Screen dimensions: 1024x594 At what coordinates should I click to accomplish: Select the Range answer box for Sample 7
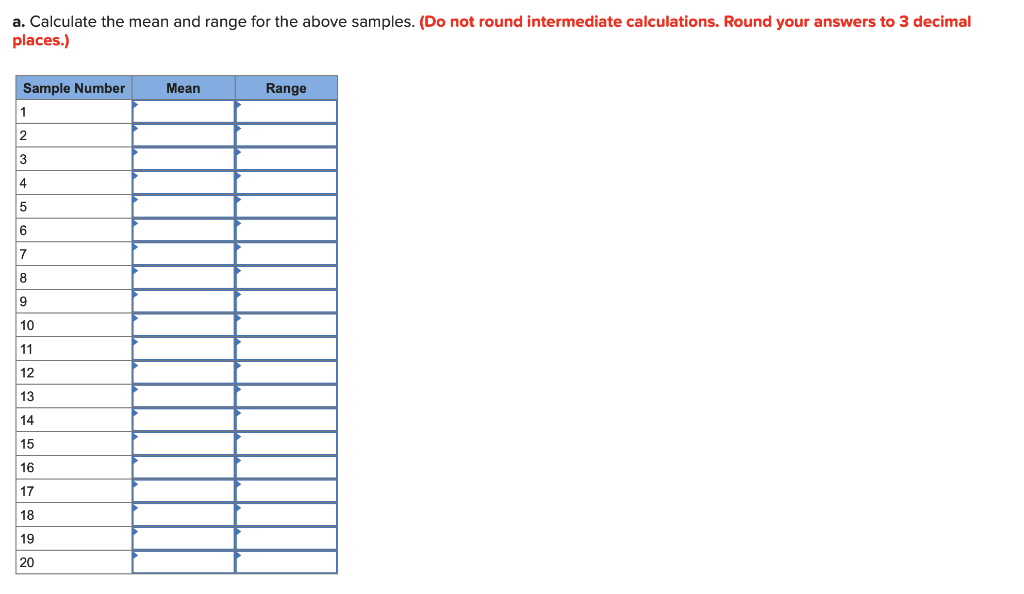coord(287,254)
